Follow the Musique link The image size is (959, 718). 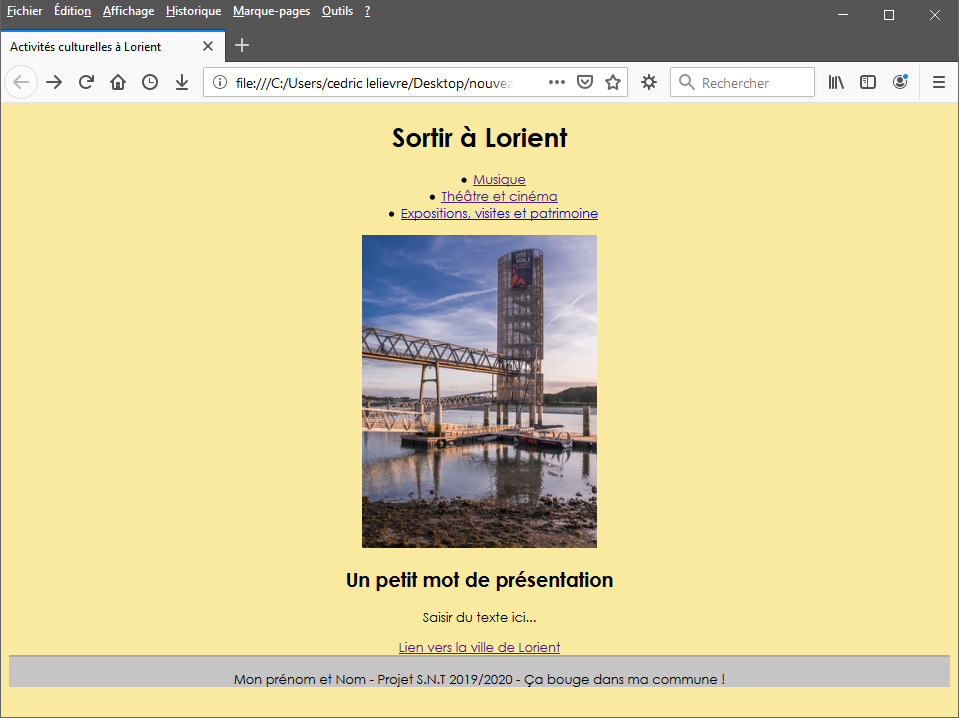[x=499, y=179]
